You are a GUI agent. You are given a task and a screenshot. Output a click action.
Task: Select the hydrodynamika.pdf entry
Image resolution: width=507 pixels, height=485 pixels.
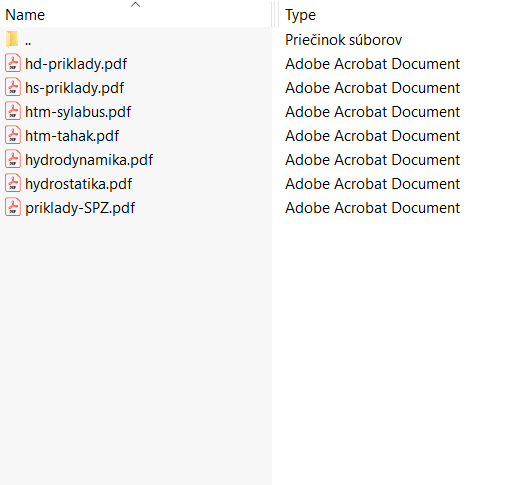(x=89, y=160)
